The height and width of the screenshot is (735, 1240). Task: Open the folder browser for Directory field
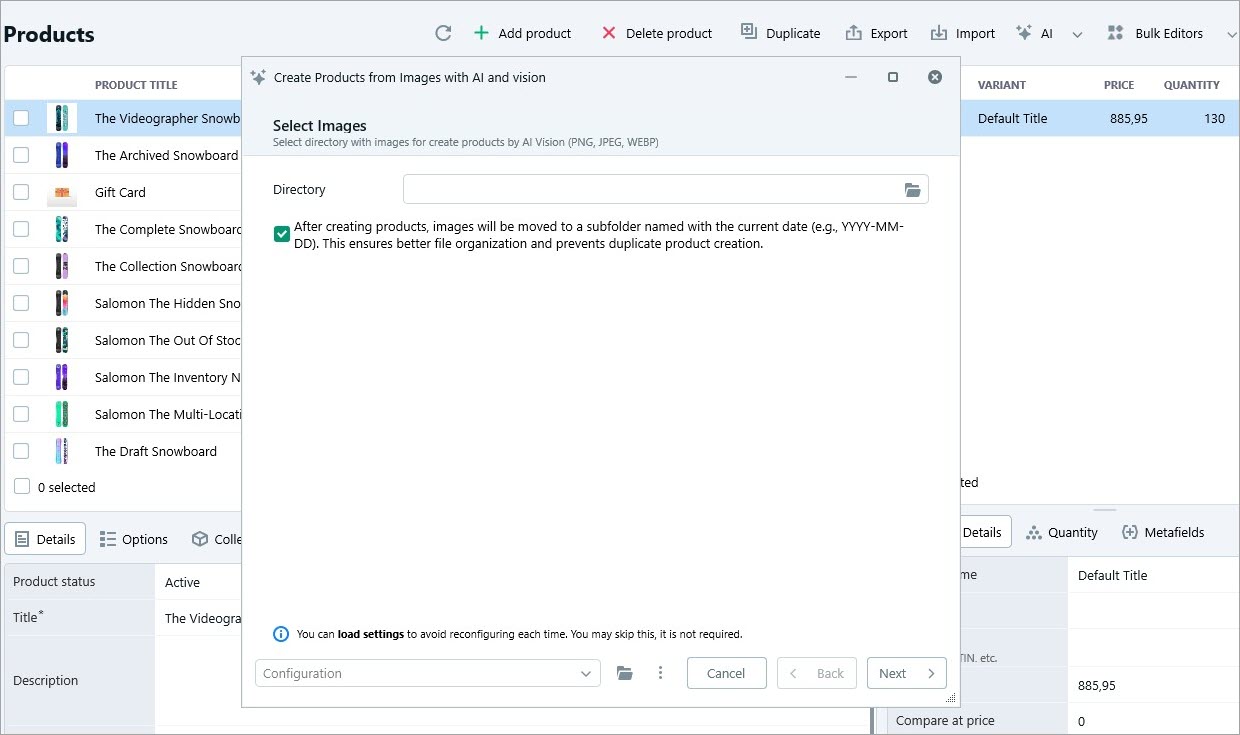click(x=912, y=189)
